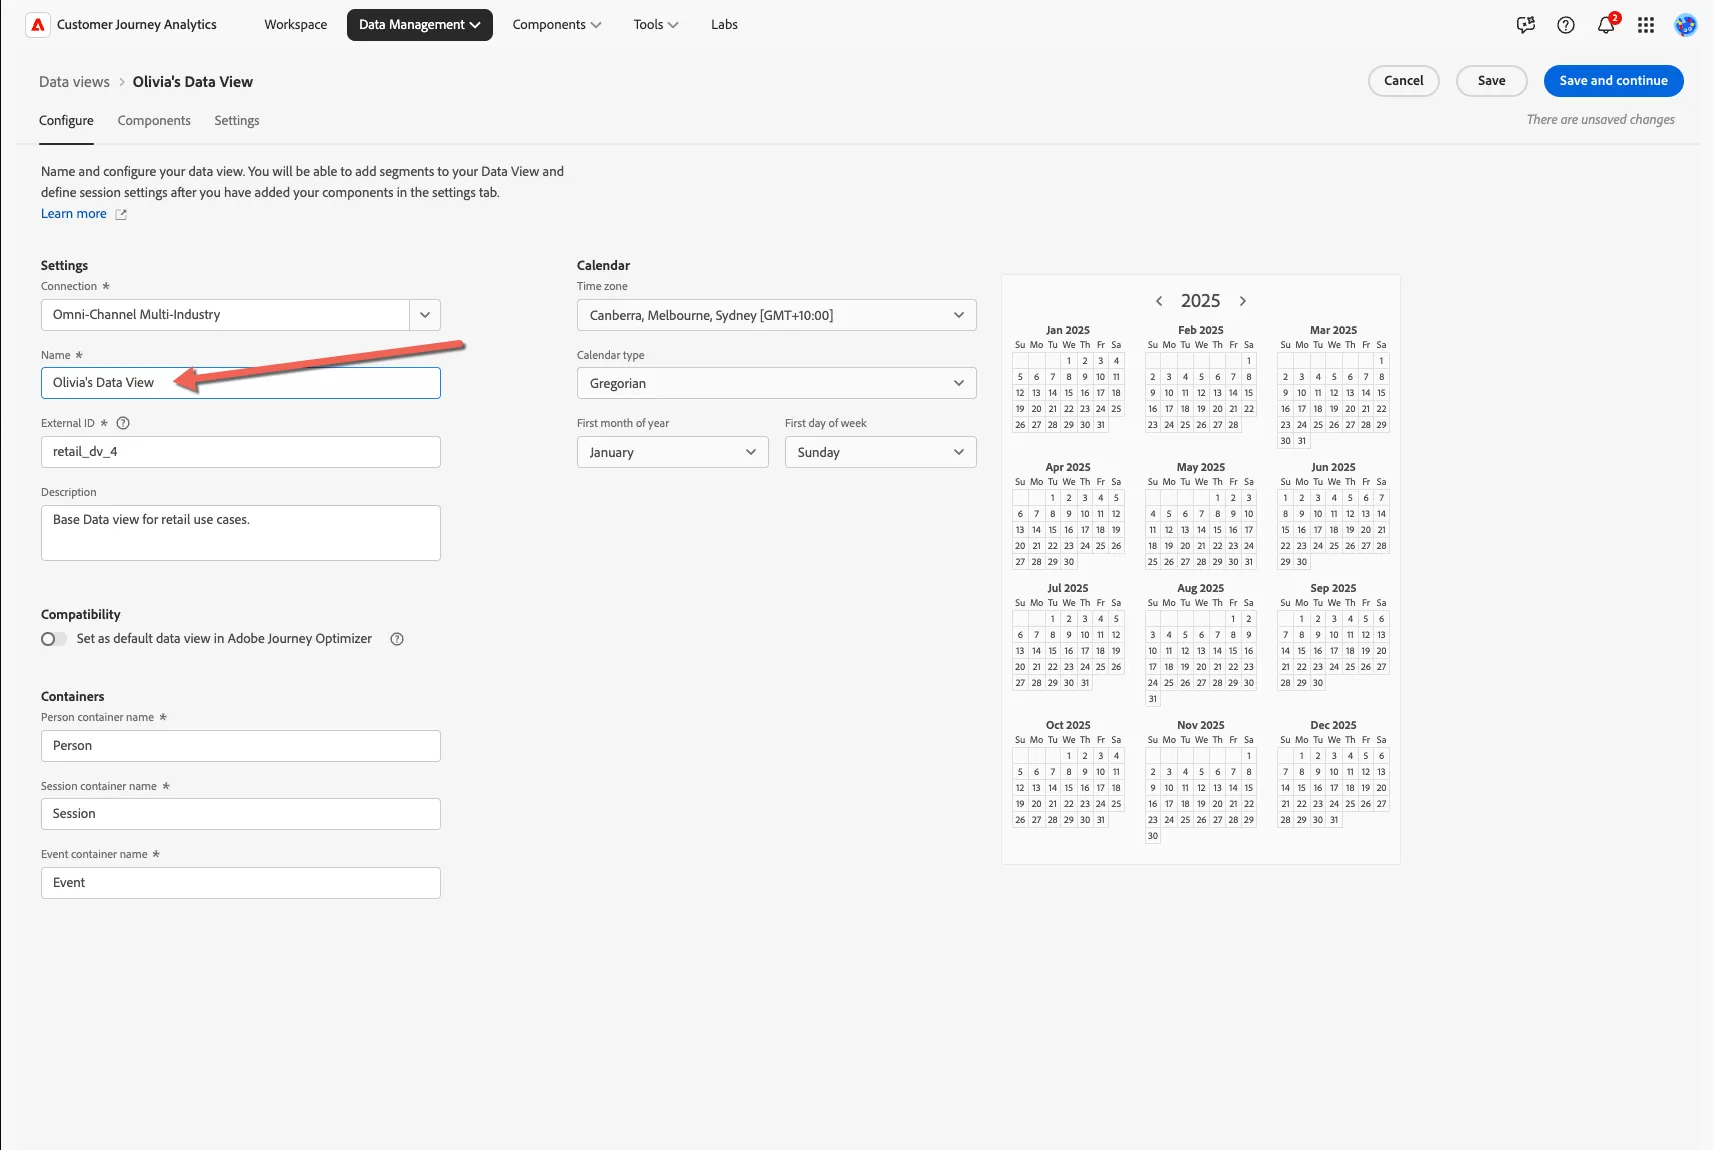Open the app switcher grid icon
Image resolution: width=1714 pixels, height=1150 pixels.
coord(1646,25)
